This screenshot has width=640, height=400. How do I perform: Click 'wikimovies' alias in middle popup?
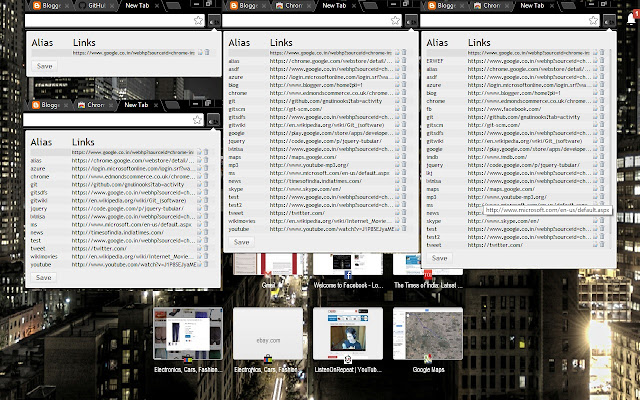coord(242,221)
